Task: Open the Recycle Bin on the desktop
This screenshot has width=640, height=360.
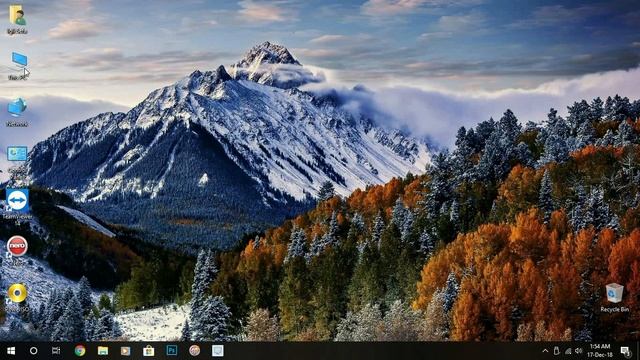Action: 614,298
